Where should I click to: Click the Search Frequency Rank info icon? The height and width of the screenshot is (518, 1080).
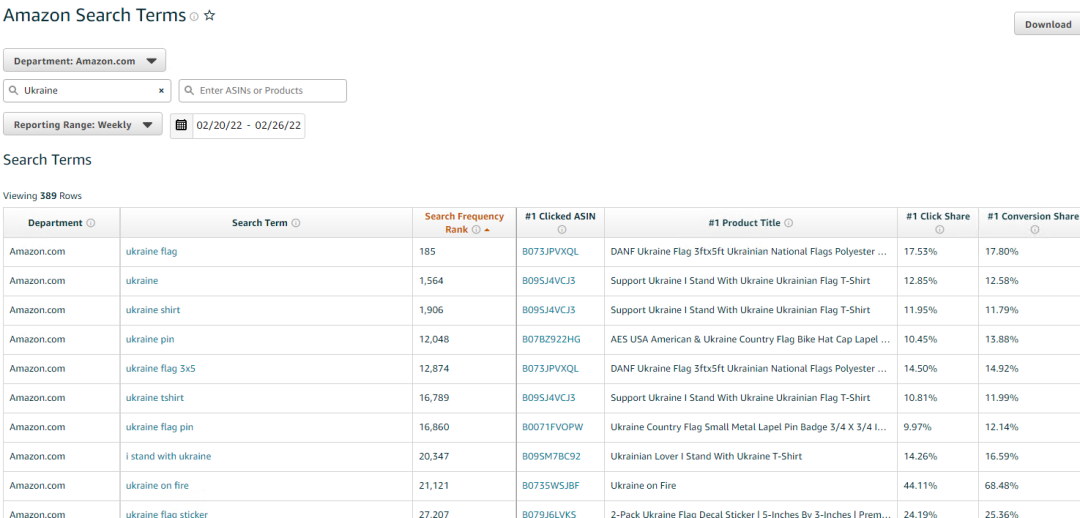476,230
